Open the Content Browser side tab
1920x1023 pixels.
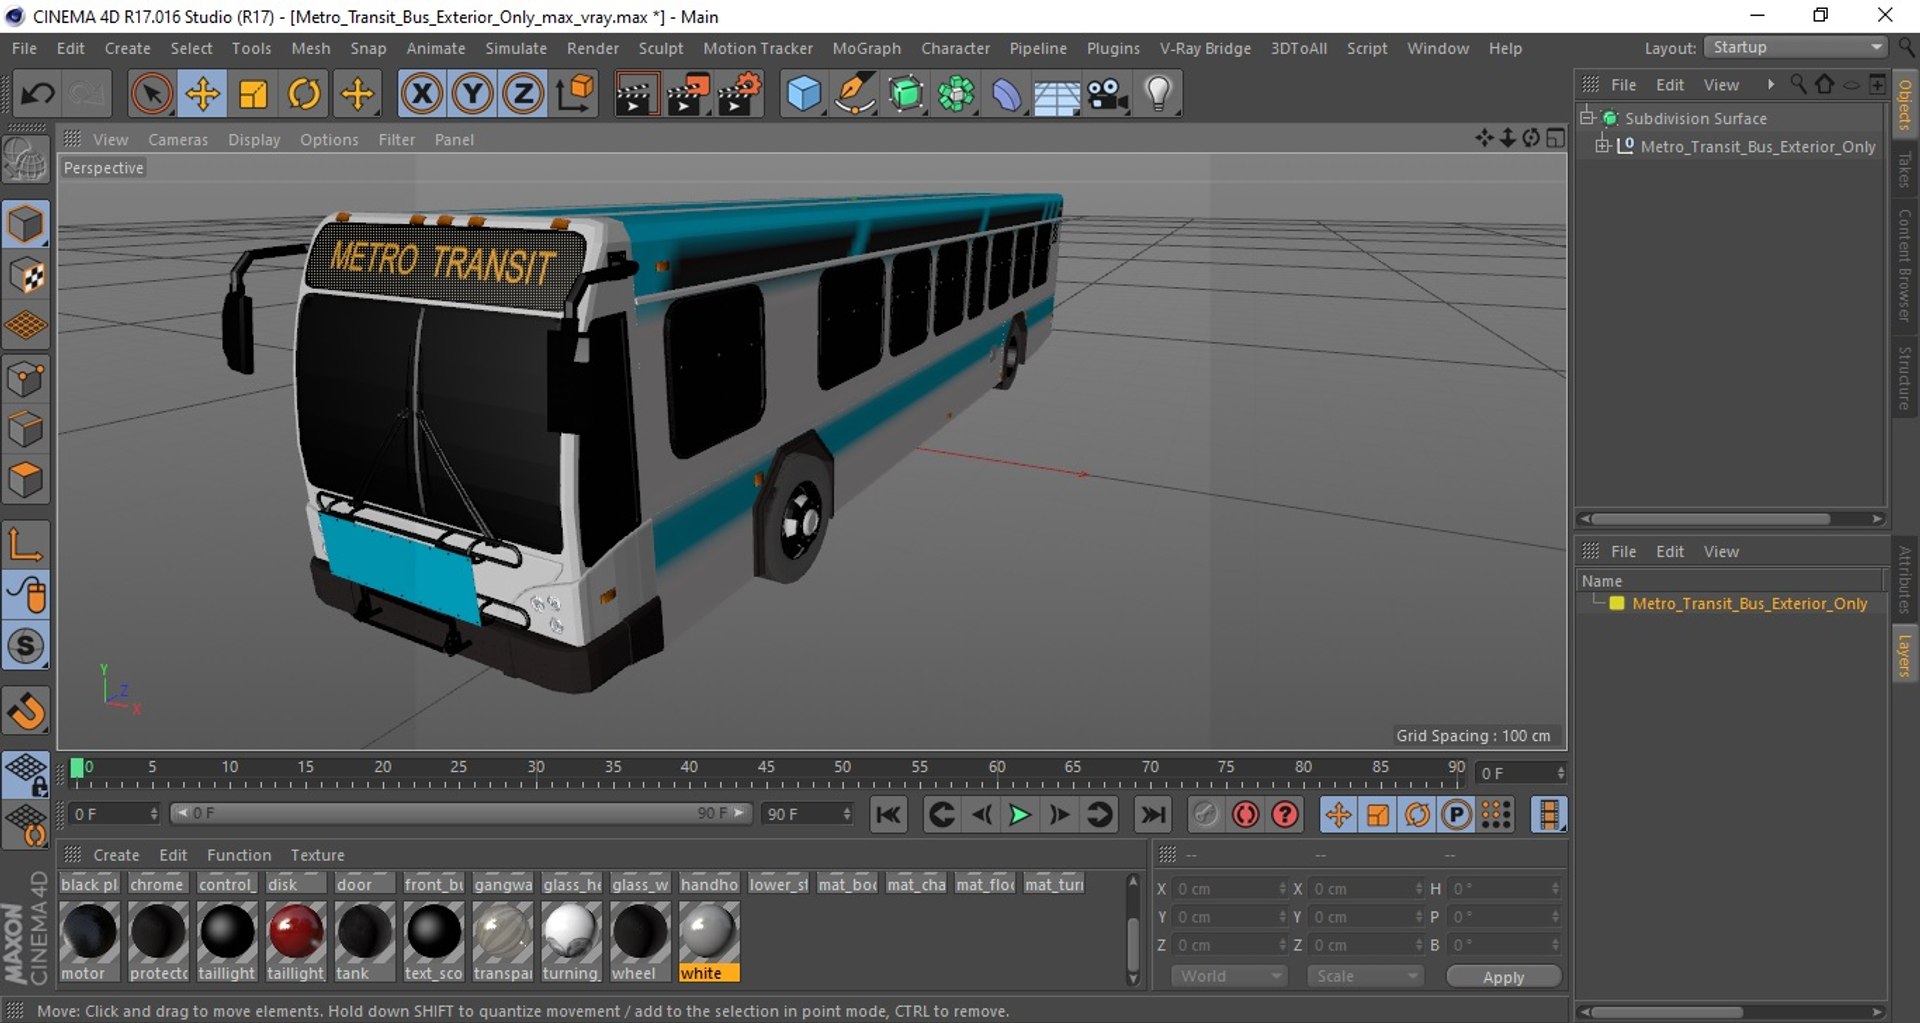tap(1905, 264)
